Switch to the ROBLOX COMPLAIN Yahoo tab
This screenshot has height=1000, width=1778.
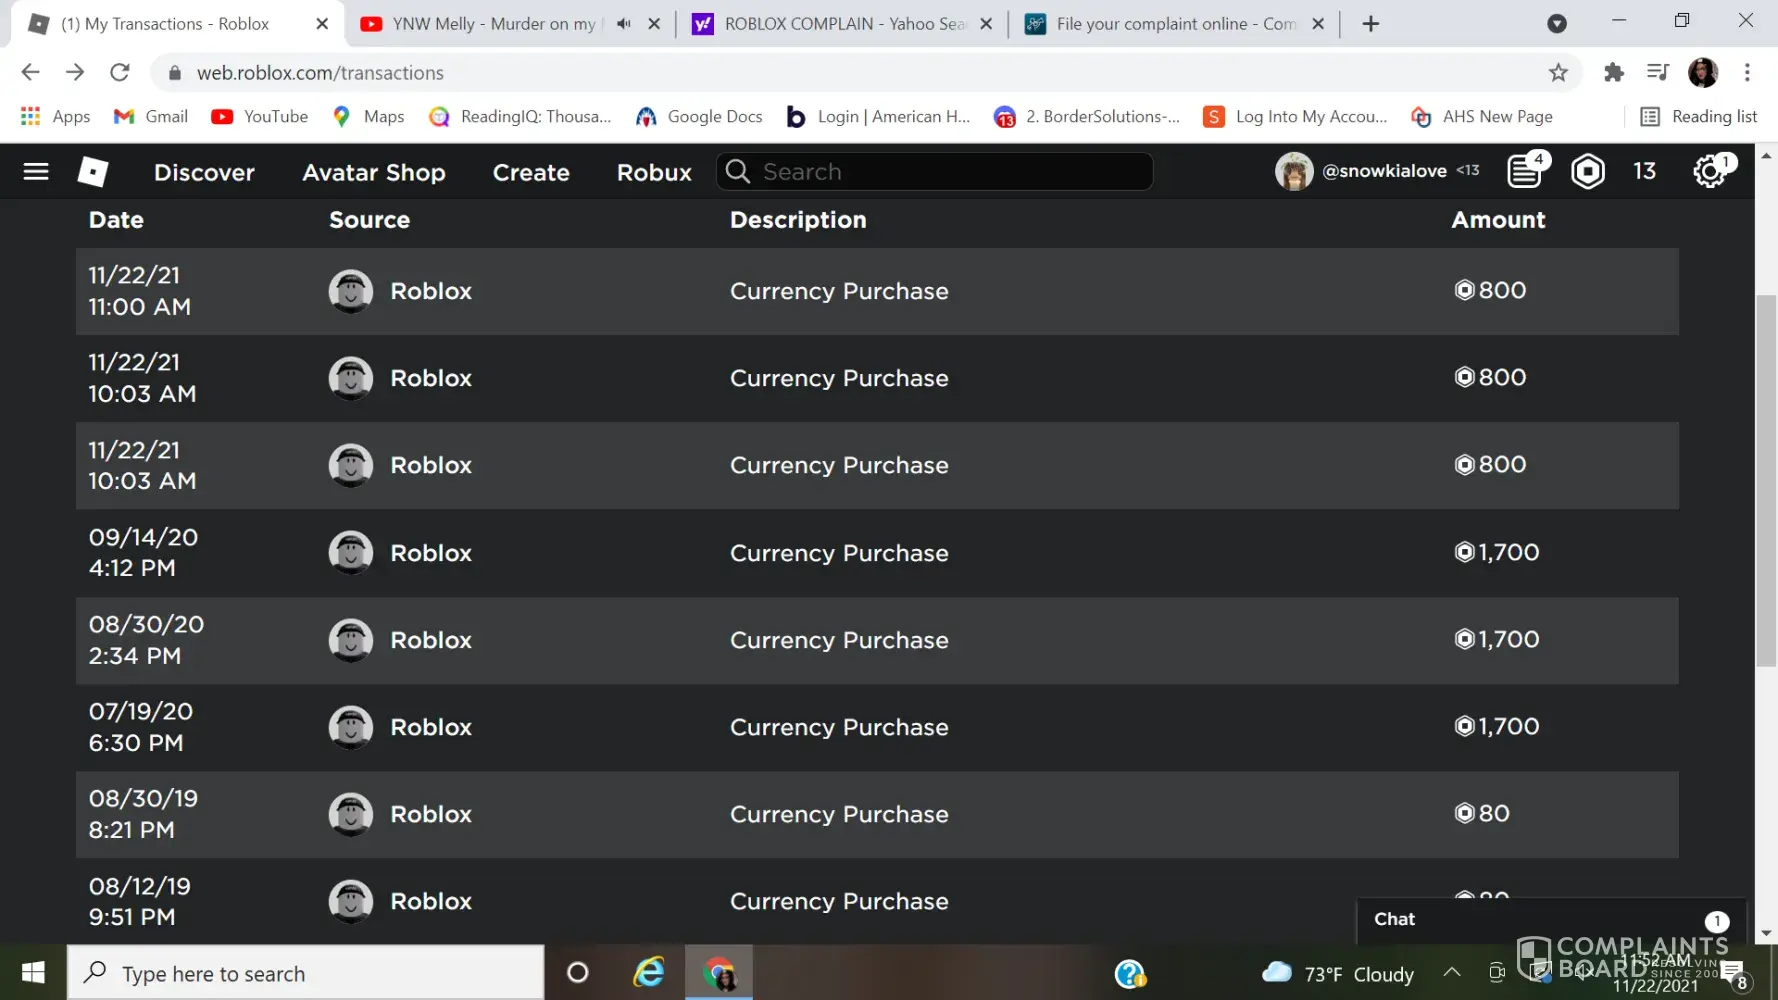[x=843, y=24]
